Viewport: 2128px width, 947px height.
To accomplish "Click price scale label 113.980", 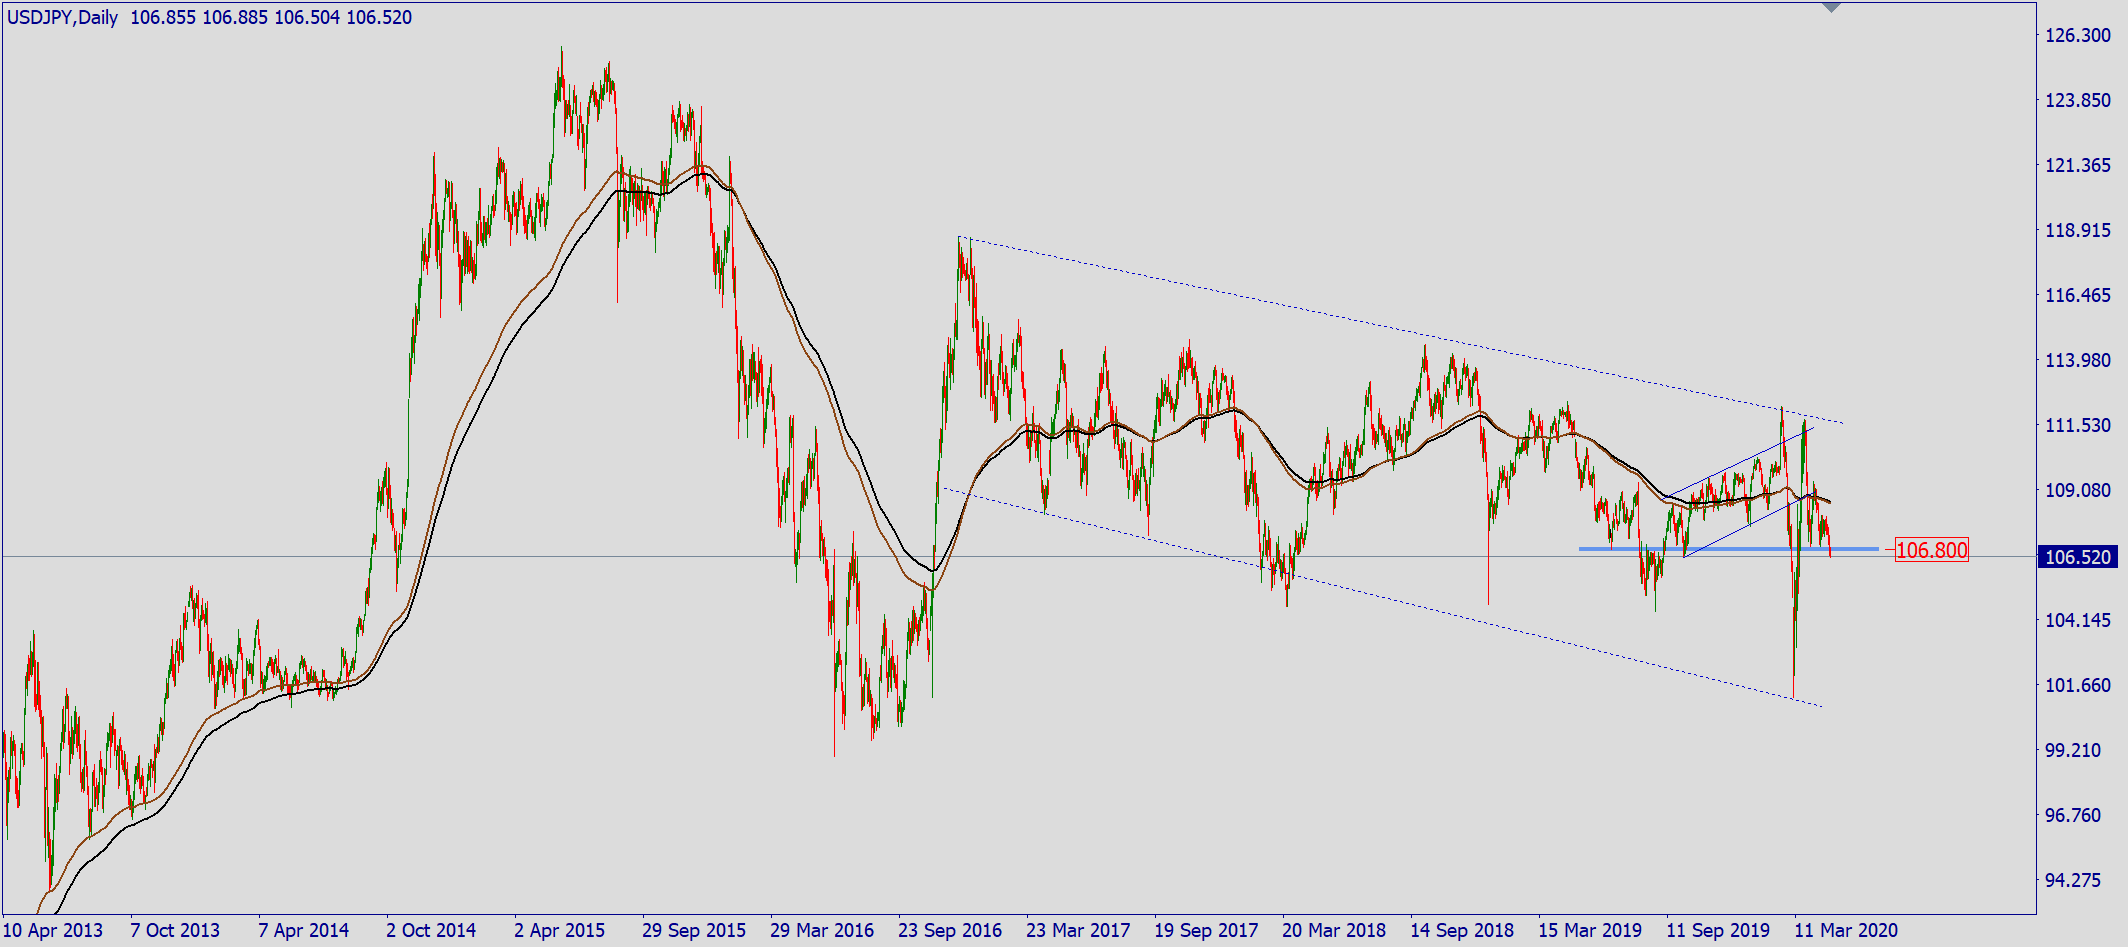I will (x=2078, y=360).
